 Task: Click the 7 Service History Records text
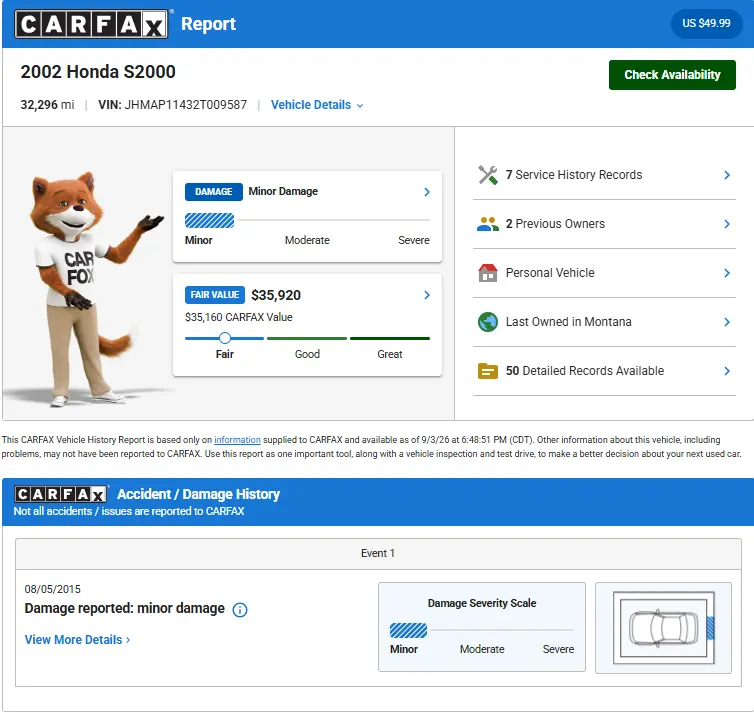(x=574, y=175)
